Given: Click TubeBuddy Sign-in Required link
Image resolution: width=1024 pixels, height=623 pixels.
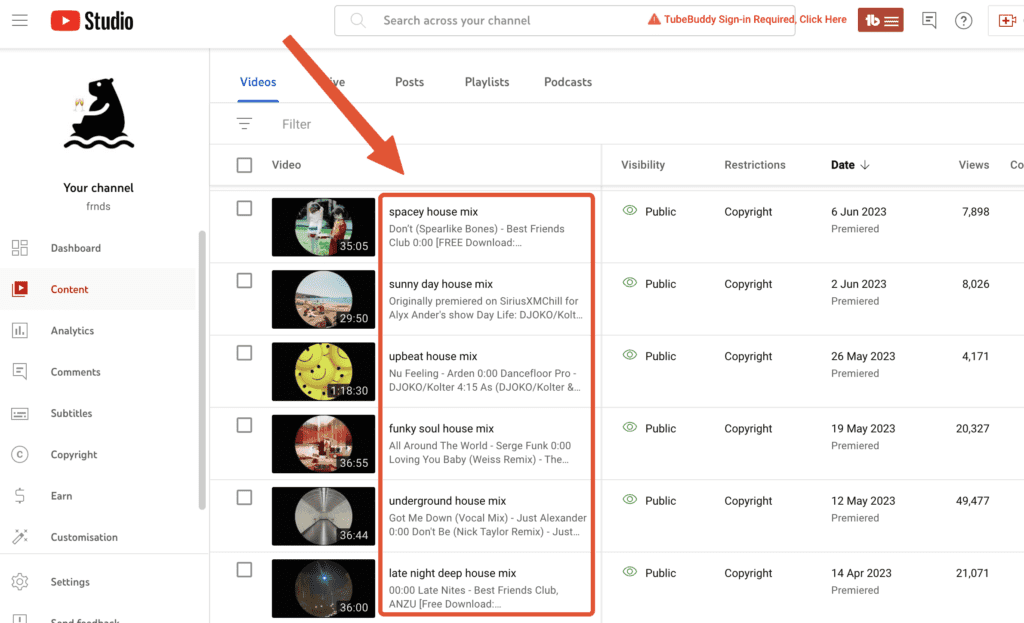Looking at the screenshot, I should coord(748,20).
